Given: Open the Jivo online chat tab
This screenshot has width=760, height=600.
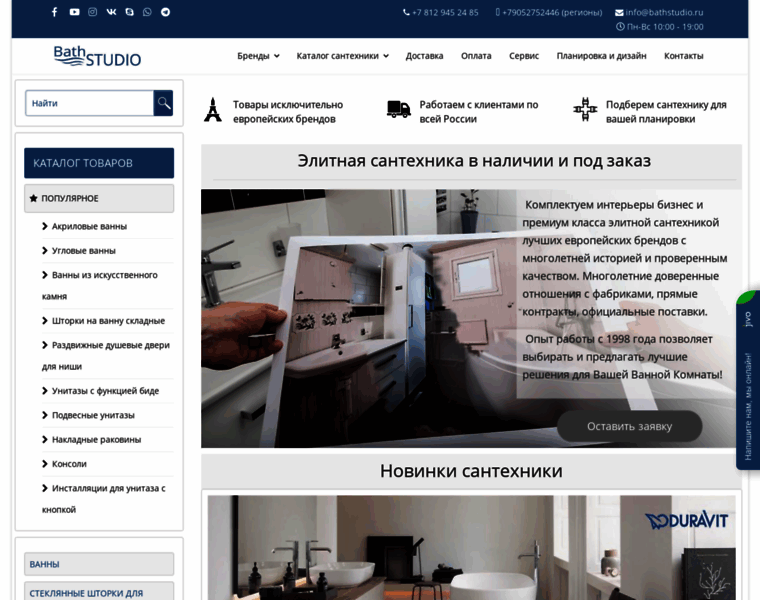Looking at the screenshot, I should point(748,380).
